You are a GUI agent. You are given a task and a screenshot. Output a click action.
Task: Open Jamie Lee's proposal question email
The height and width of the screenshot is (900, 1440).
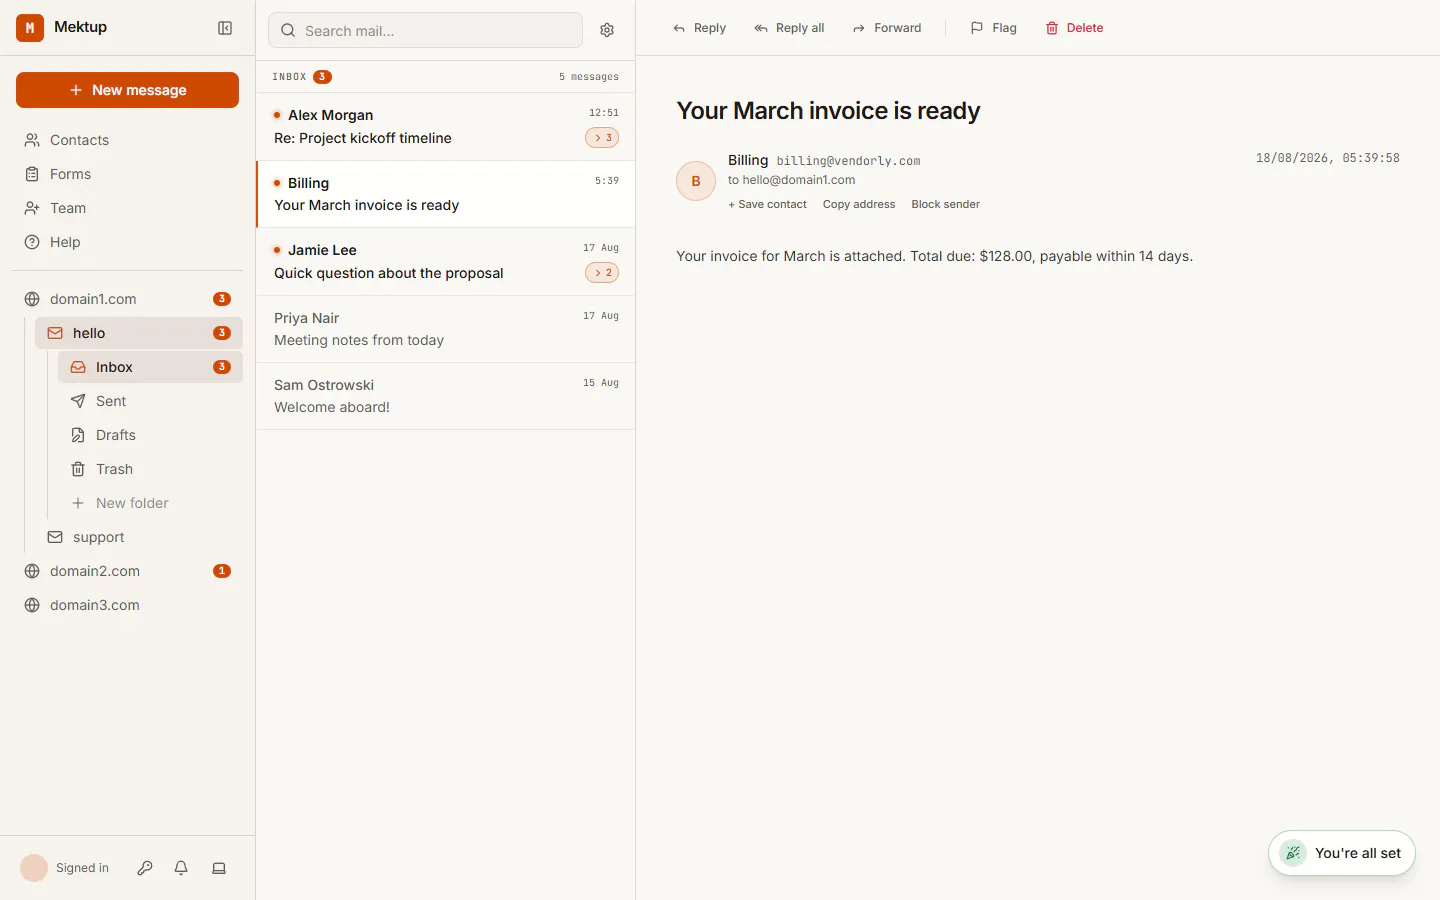point(446,262)
